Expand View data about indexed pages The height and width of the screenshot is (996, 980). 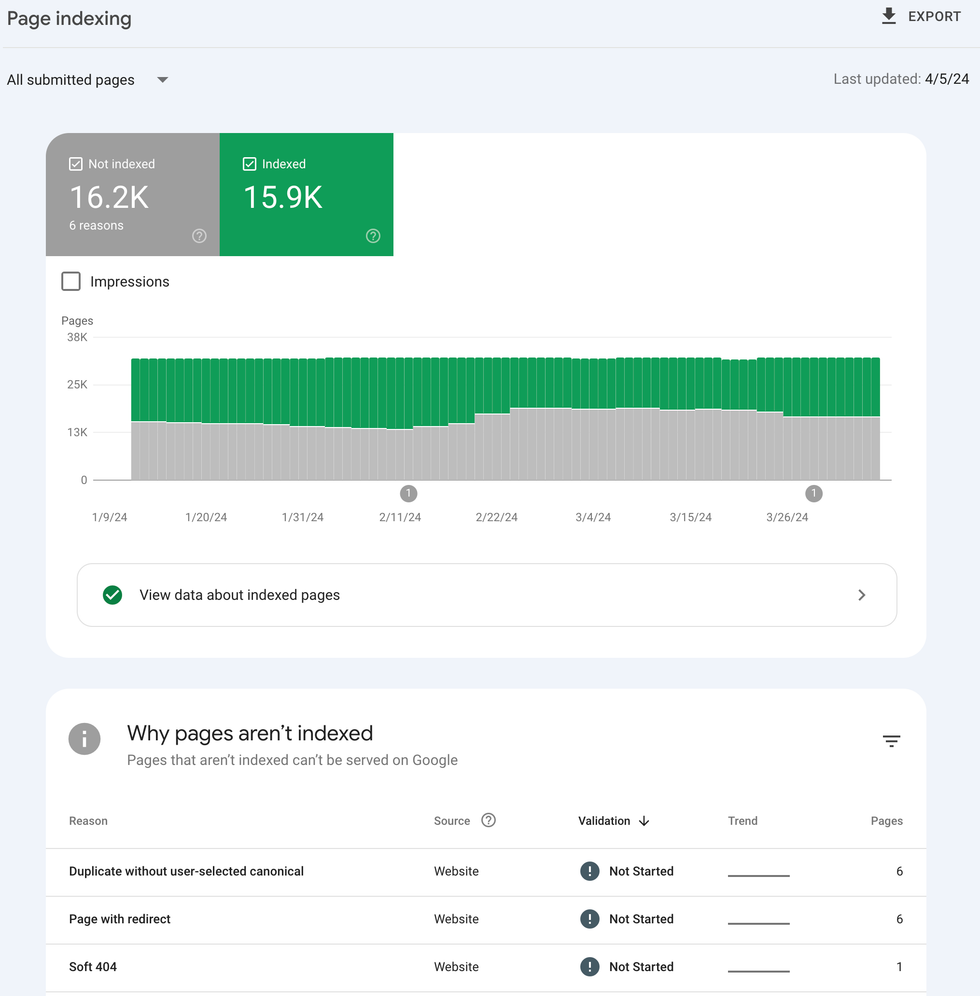tap(861, 594)
